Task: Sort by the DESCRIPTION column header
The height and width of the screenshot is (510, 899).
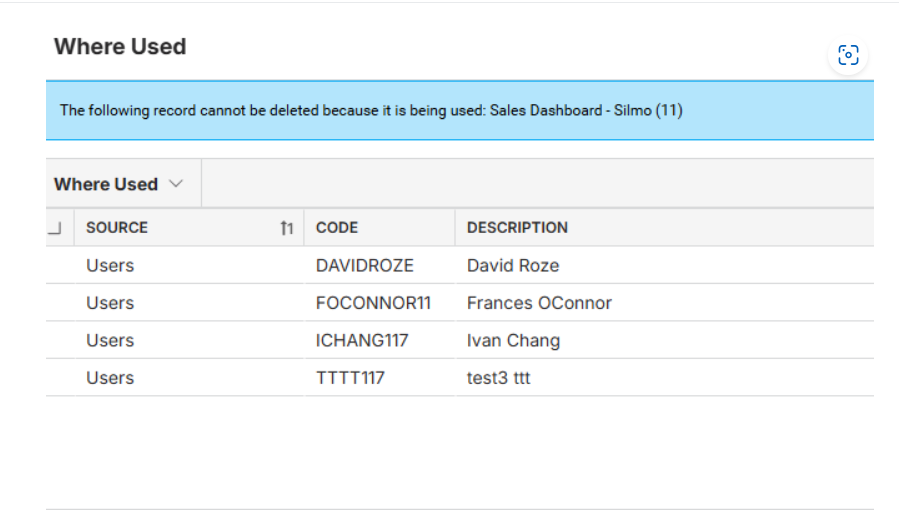Action: (517, 227)
